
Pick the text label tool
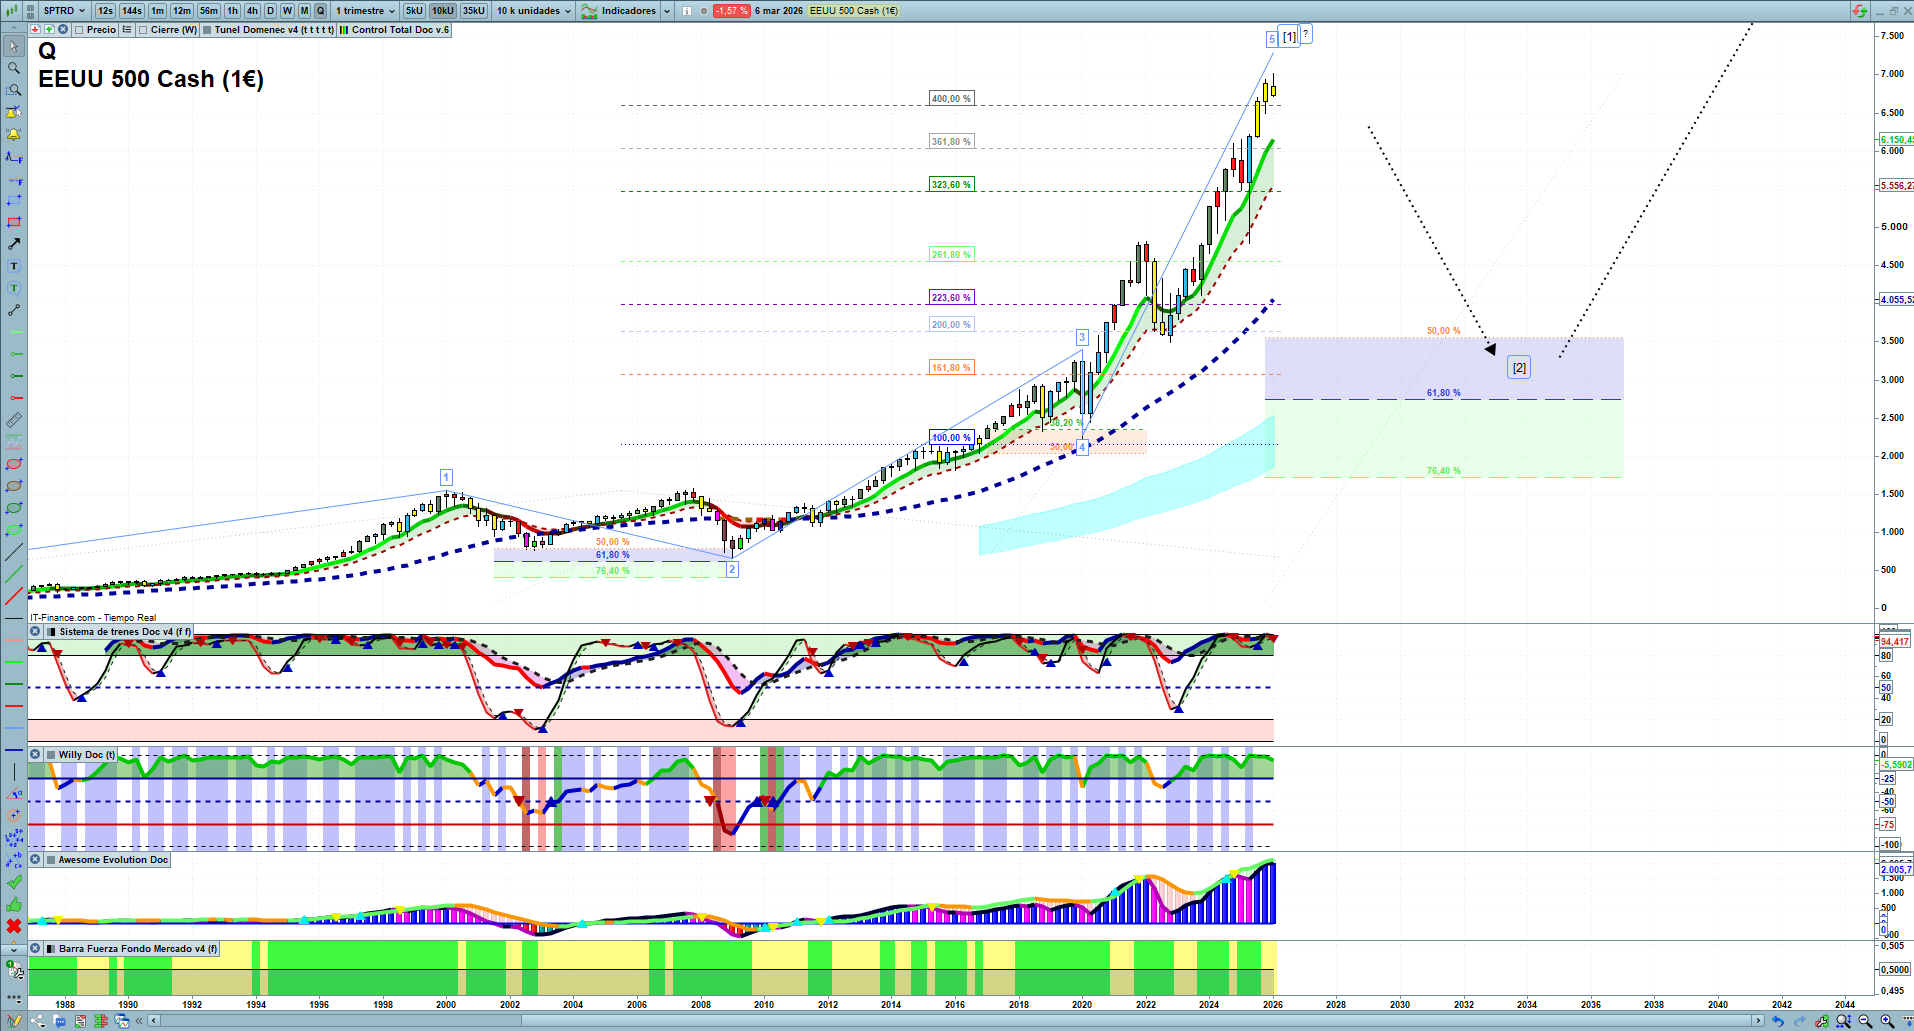(14, 266)
